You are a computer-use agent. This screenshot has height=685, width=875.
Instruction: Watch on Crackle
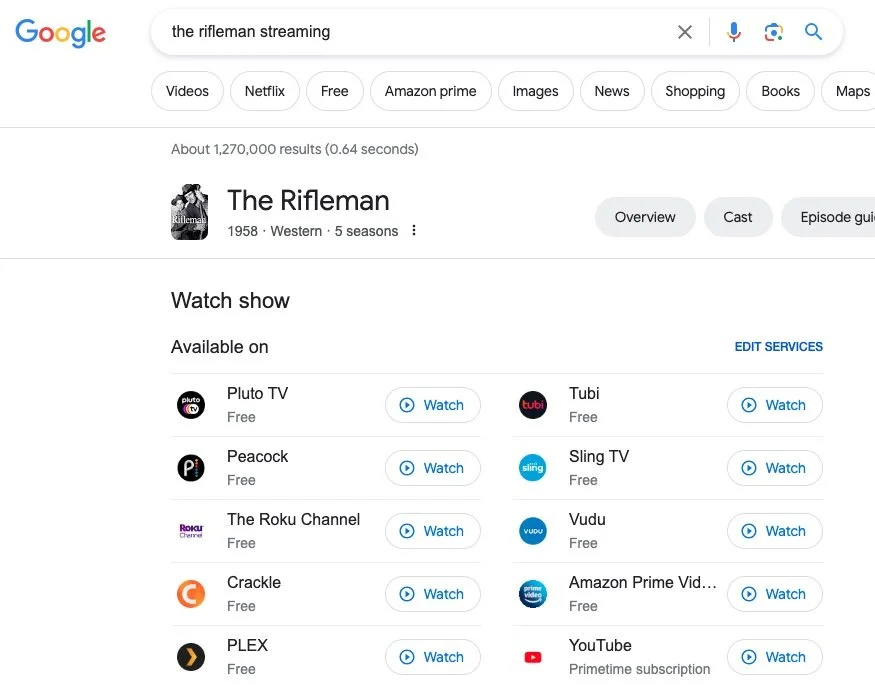[x=432, y=594]
